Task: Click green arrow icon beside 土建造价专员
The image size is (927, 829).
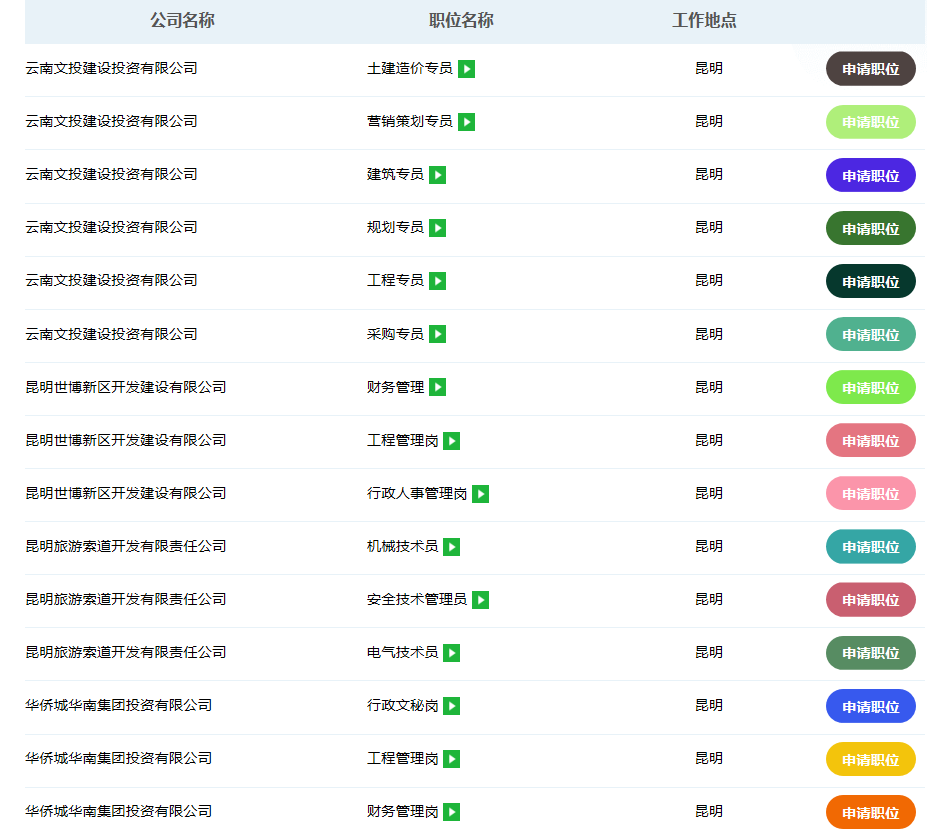Action: [466, 69]
